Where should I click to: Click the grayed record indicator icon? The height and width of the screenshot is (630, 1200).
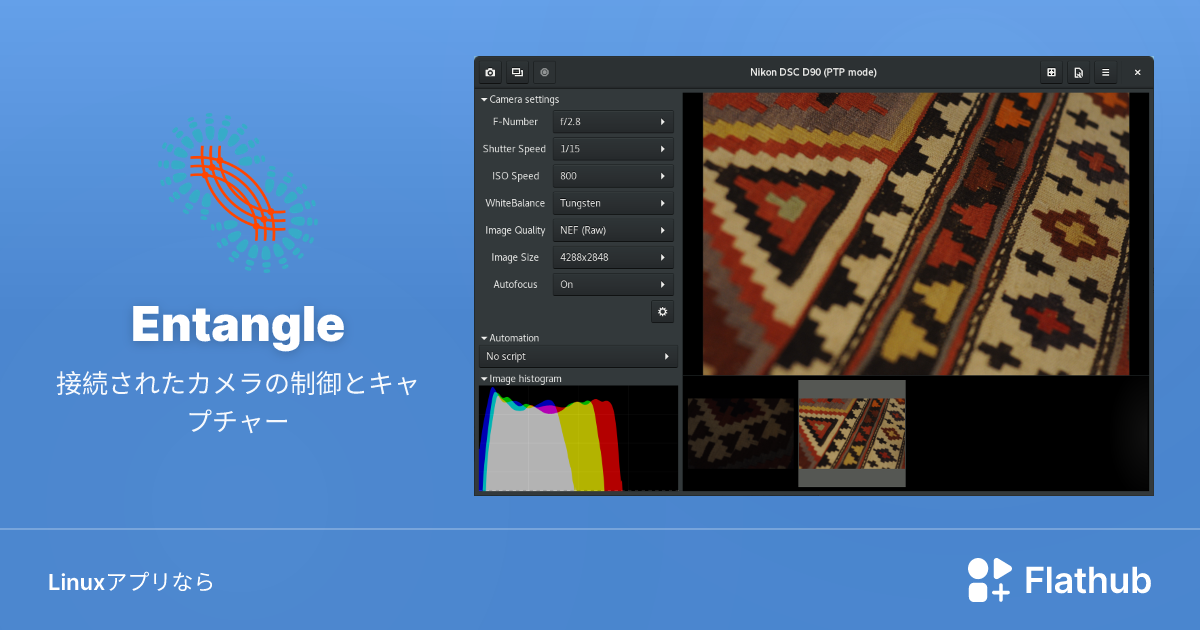(544, 72)
